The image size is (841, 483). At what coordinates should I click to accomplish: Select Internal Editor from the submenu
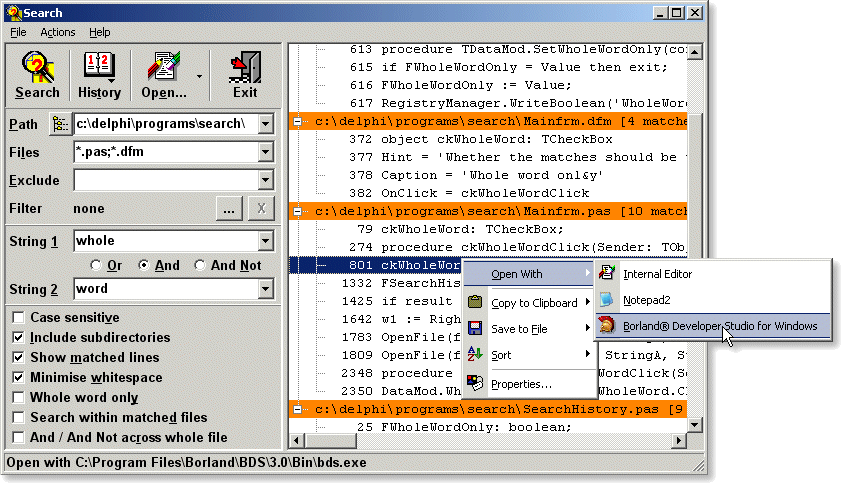pos(657,274)
